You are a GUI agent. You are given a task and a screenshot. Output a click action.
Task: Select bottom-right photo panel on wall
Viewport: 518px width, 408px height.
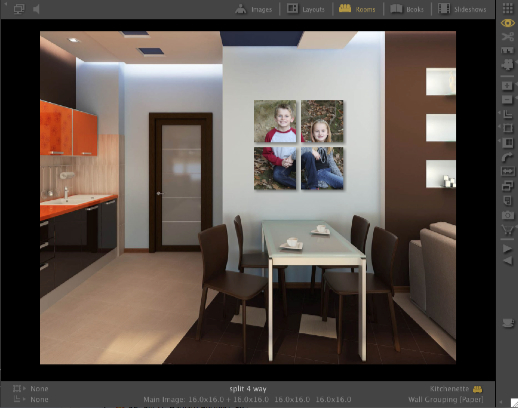point(322,168)
